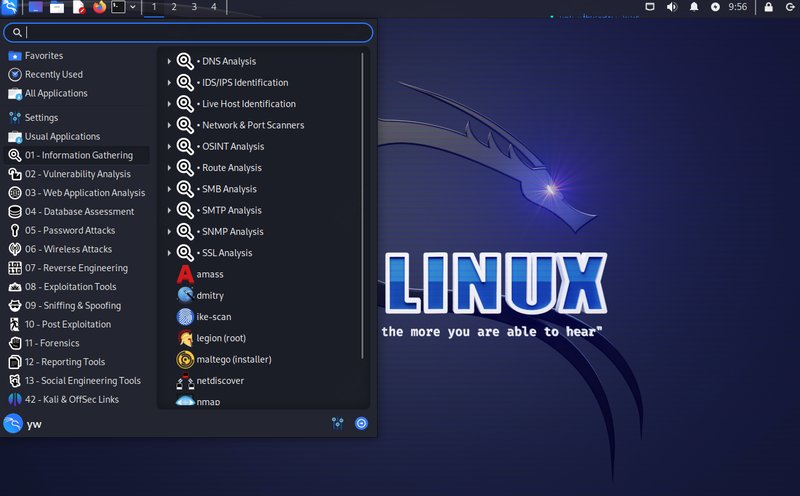Expand Network & Port Scanners submenu

tap(250, 125)
